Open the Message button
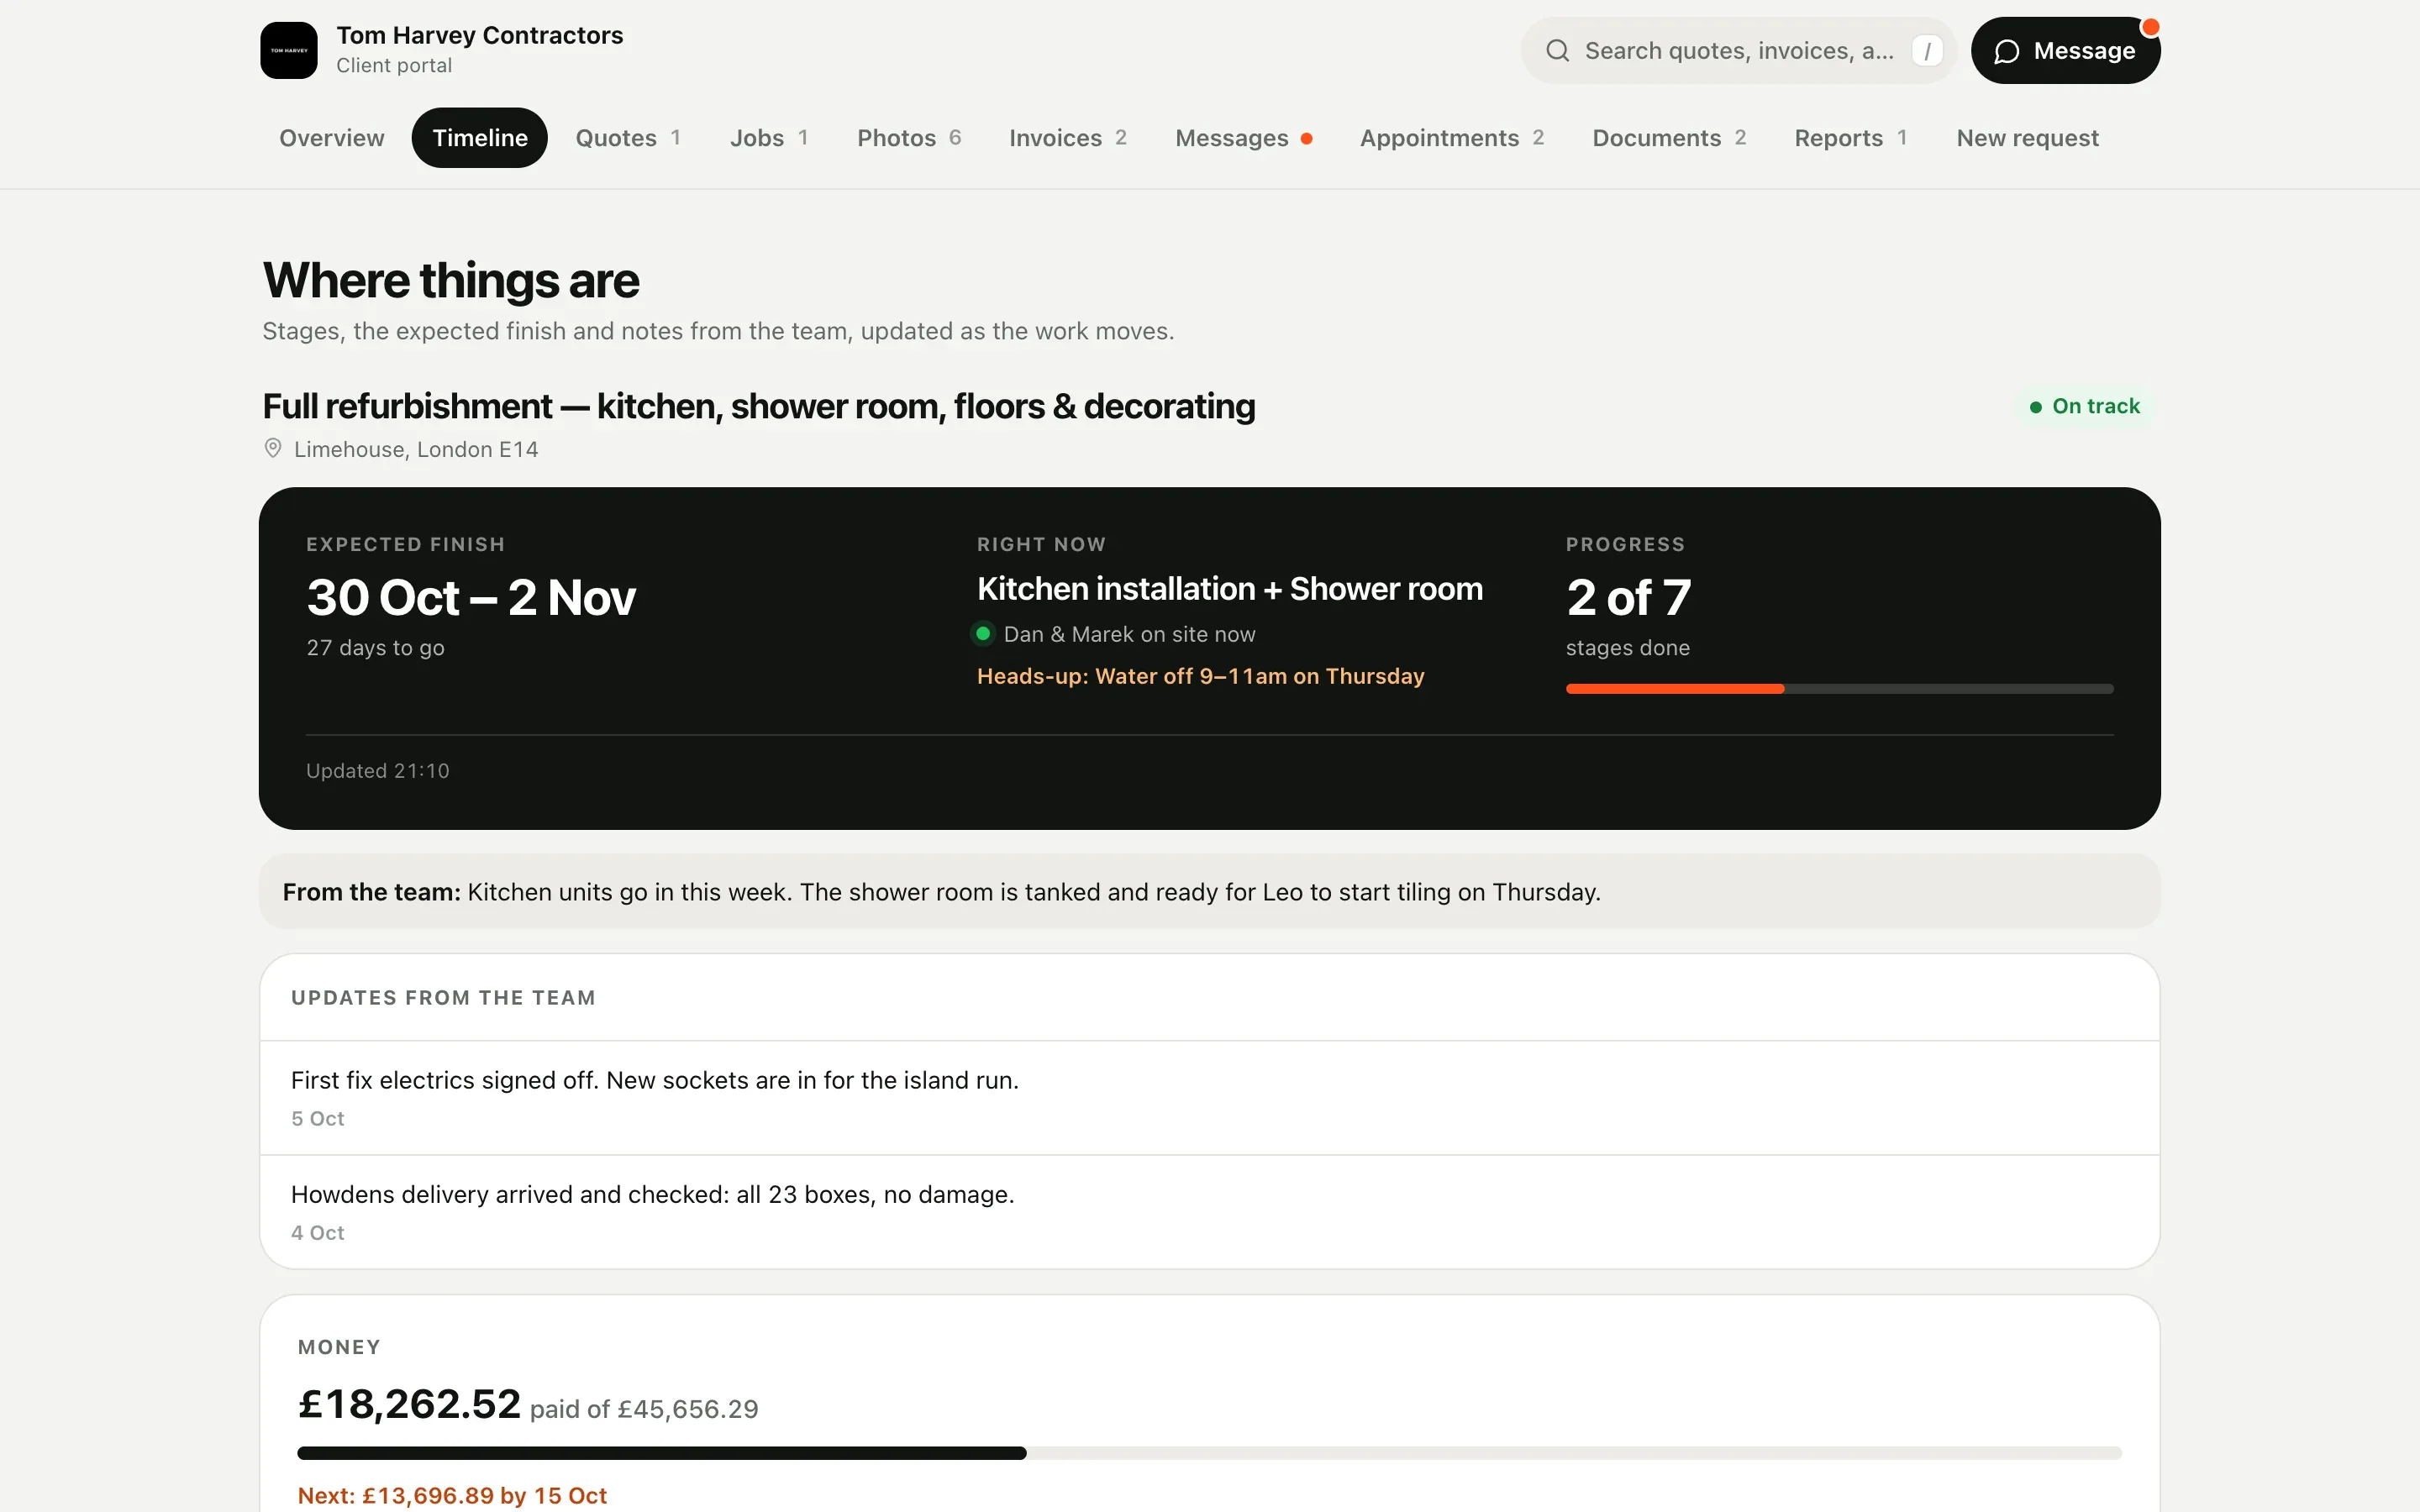The image size is (2420, 1512). [2065, 50]
